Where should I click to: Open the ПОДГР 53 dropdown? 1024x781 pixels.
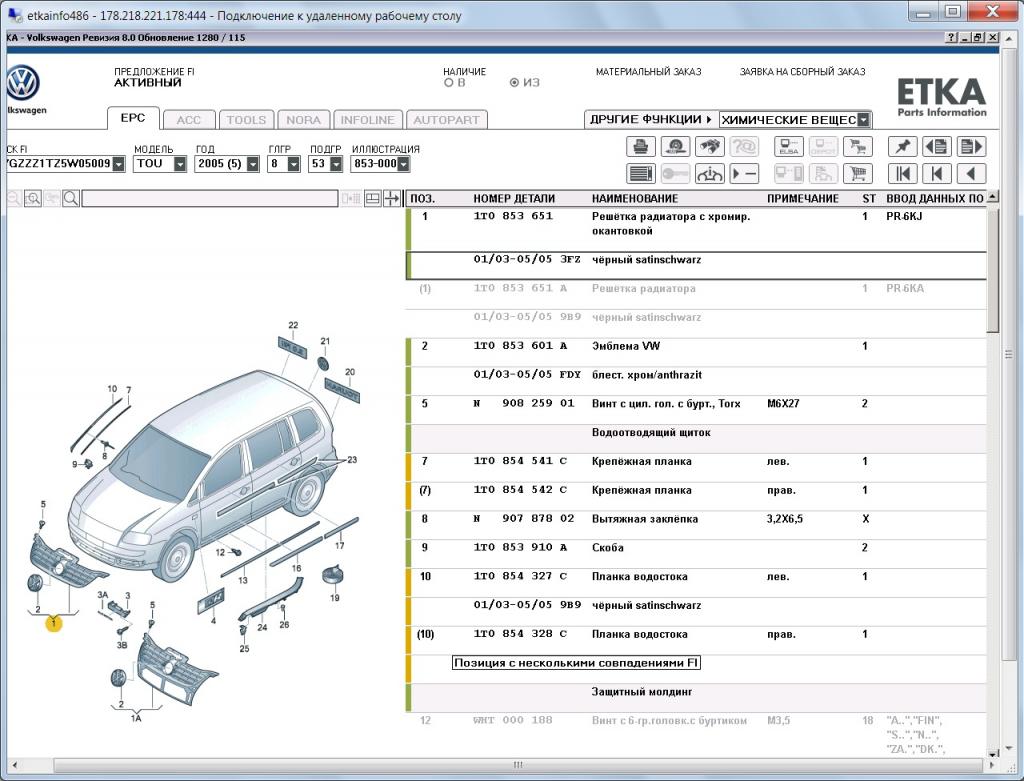coord(336,164)
